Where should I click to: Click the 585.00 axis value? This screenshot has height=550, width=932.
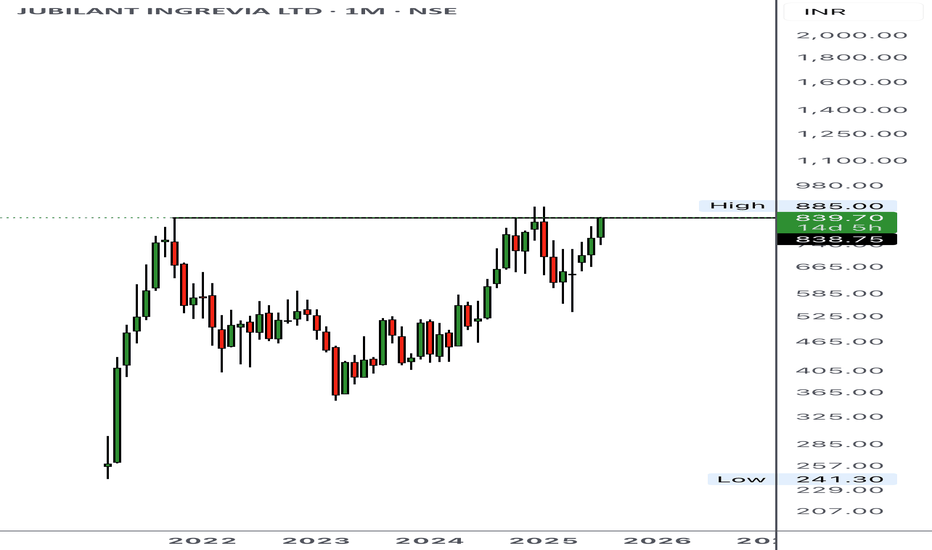pyautogui.click(x=839, y=293)
